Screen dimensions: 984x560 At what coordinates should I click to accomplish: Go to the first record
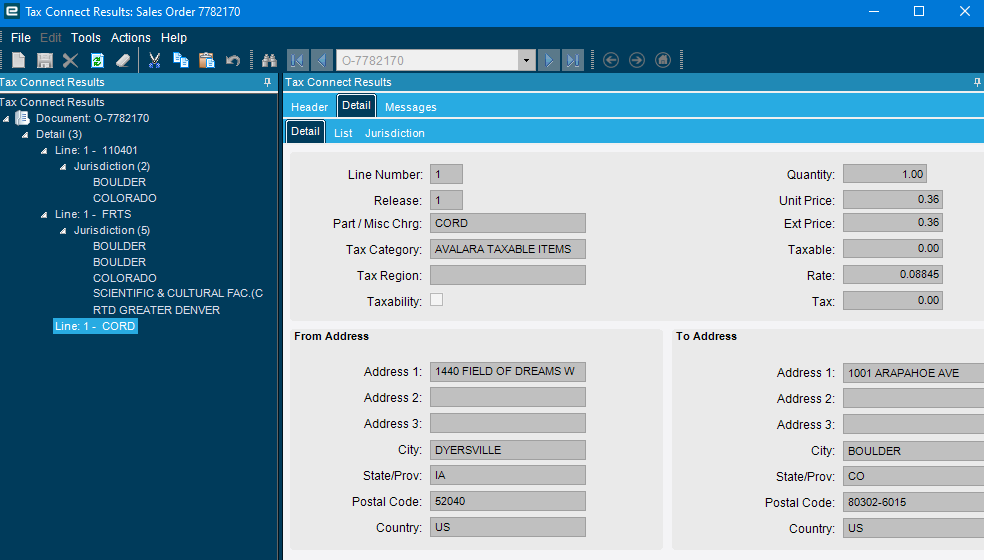tap(297, 60)
